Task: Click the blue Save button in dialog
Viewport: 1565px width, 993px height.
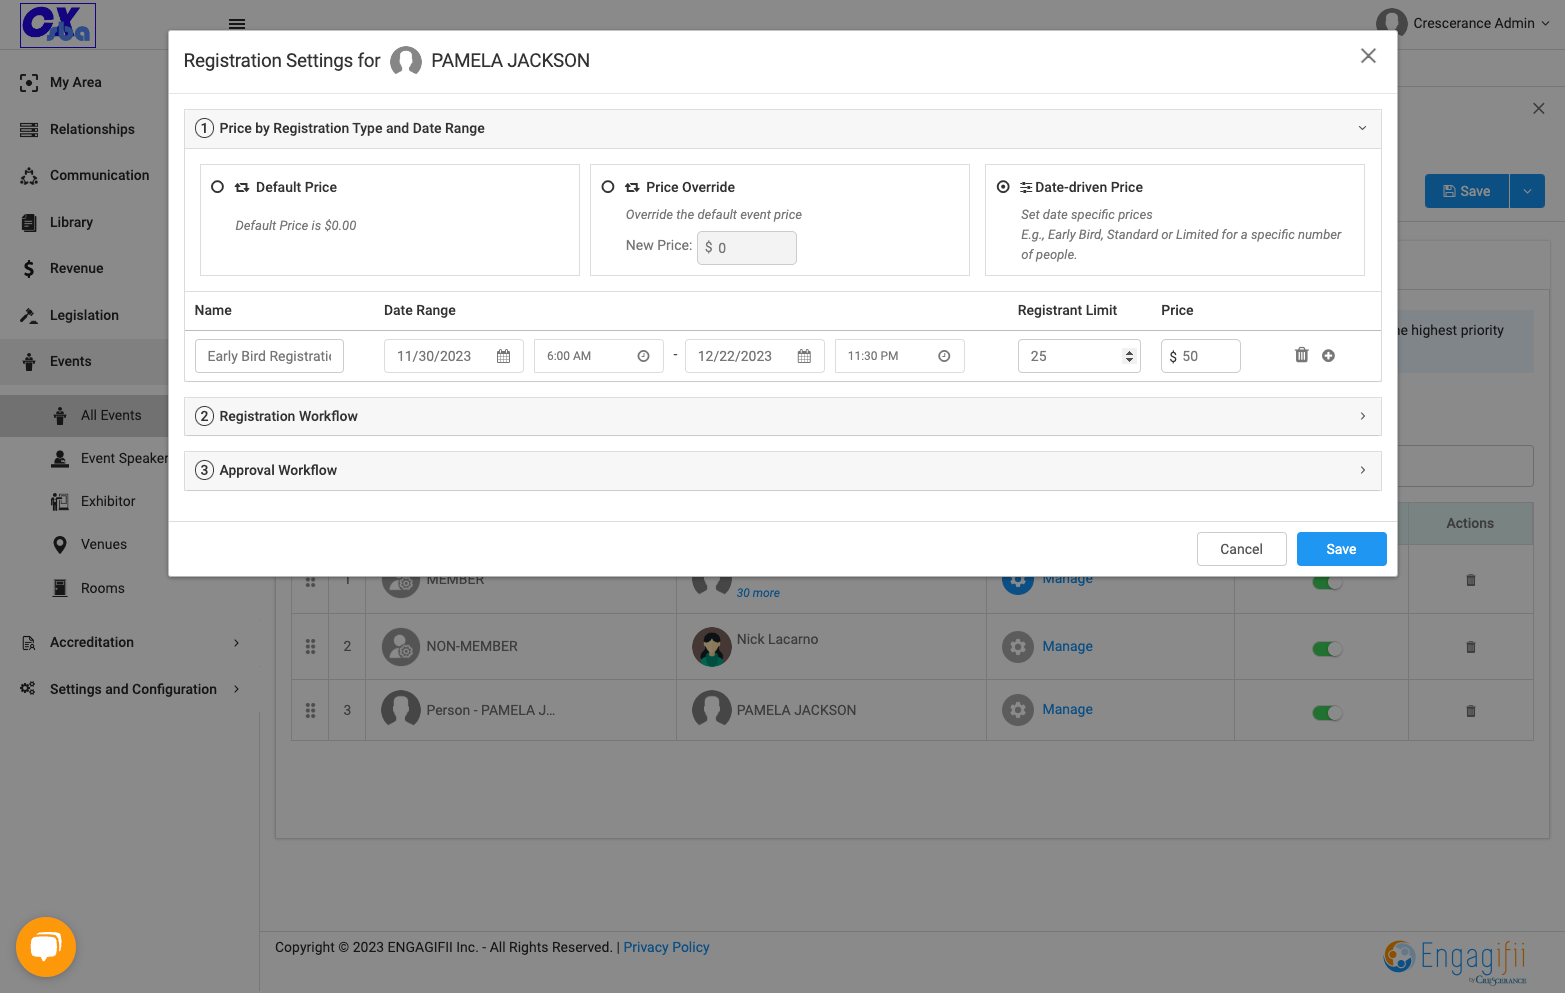Action: click(1341, 549)
